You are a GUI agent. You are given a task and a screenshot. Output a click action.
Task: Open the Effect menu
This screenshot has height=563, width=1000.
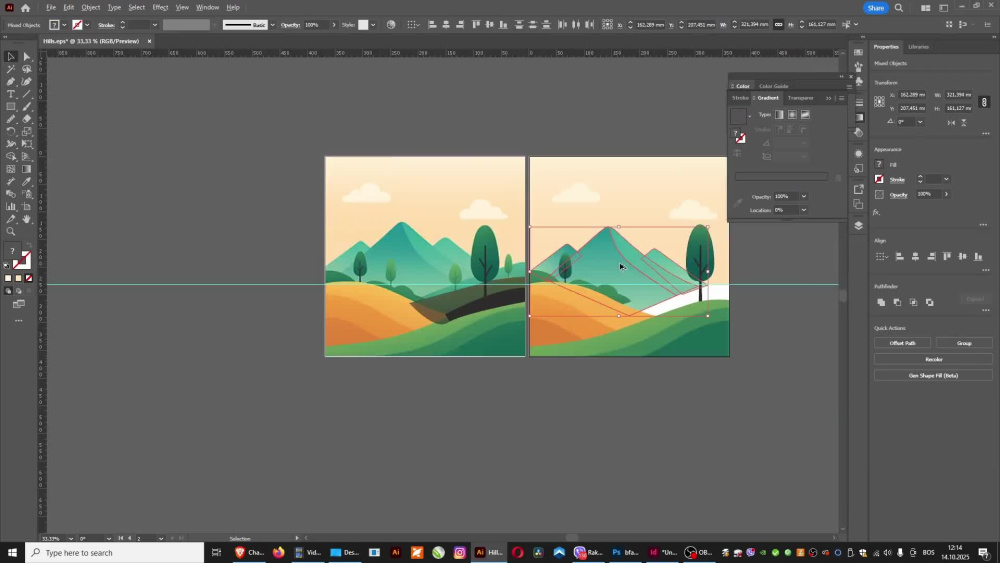[160, 8]
